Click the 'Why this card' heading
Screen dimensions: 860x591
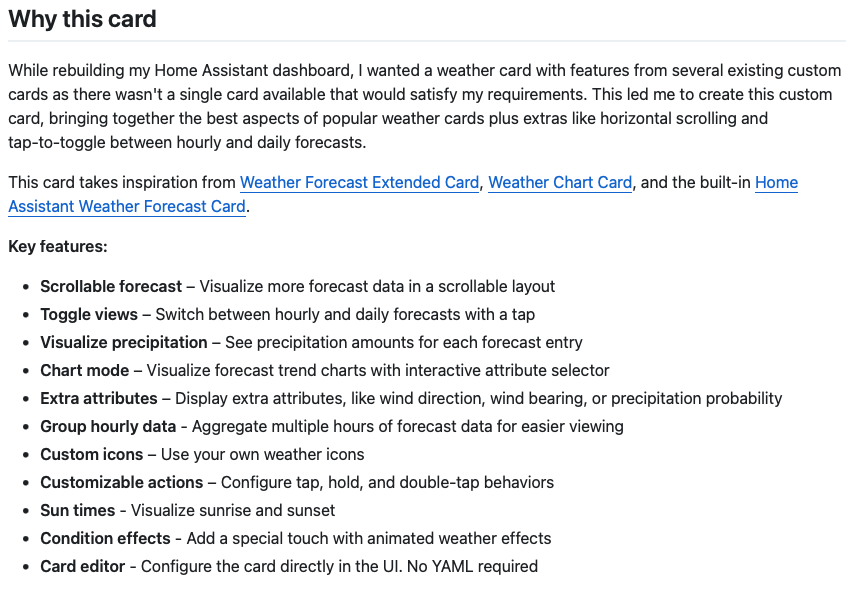click(82, 19)
